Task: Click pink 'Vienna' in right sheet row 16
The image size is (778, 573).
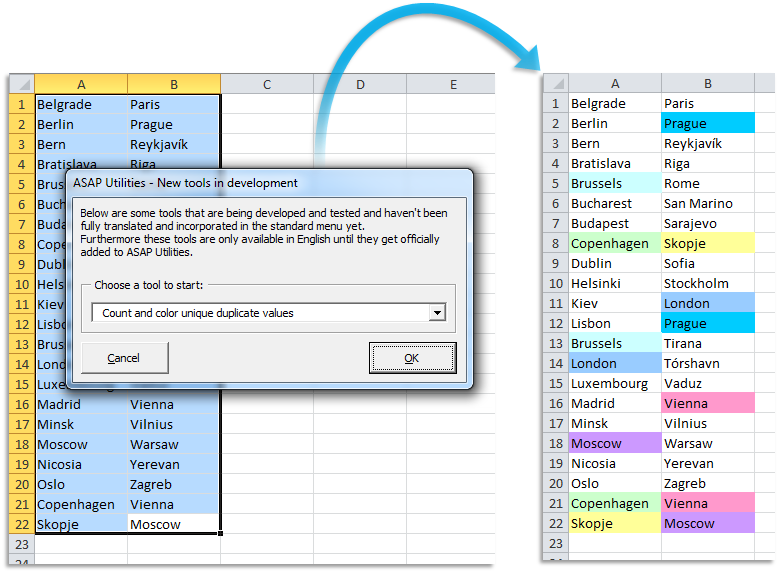Action: pos(708,403)
